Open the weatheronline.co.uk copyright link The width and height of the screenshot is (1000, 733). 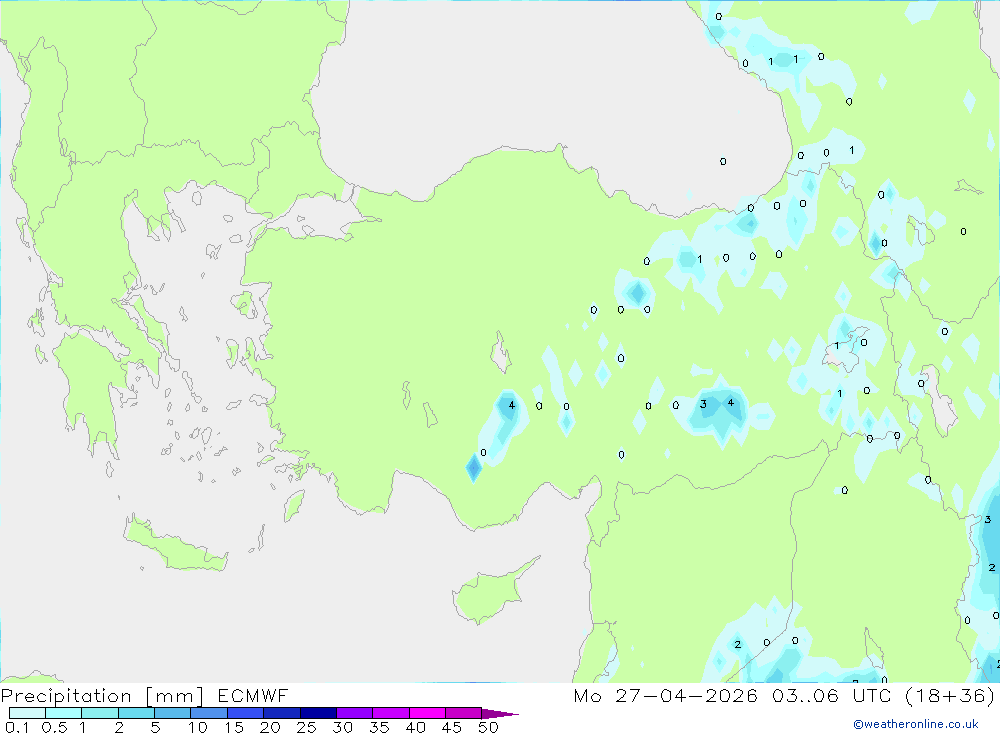915,724
